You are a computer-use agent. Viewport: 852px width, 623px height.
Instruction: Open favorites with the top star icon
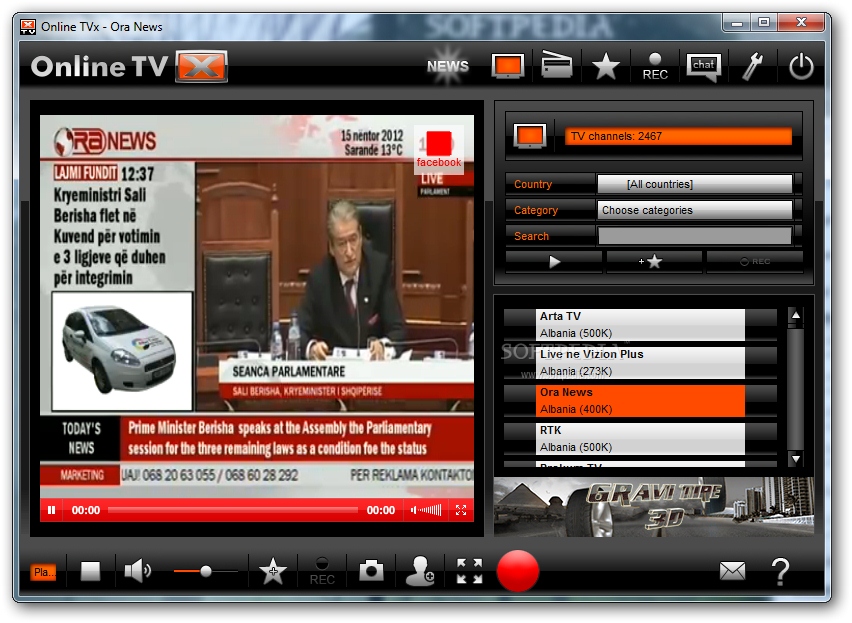click(605, 66)
